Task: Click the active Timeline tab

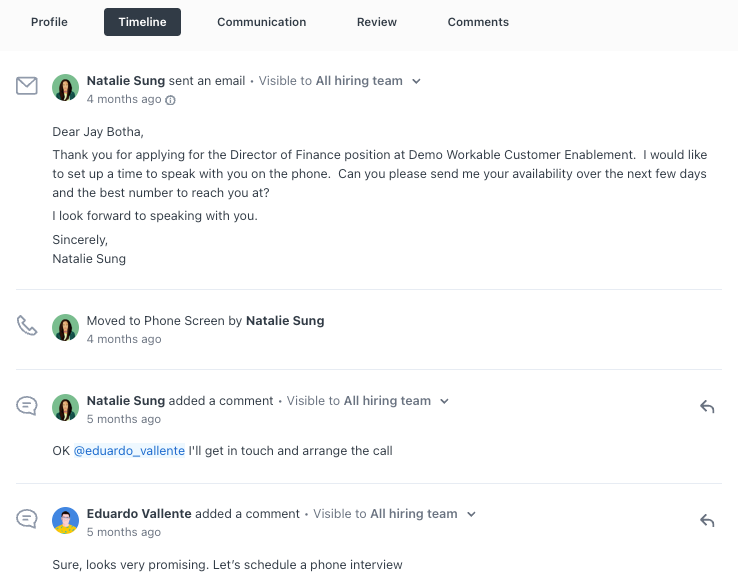Action: pos(142,22)
